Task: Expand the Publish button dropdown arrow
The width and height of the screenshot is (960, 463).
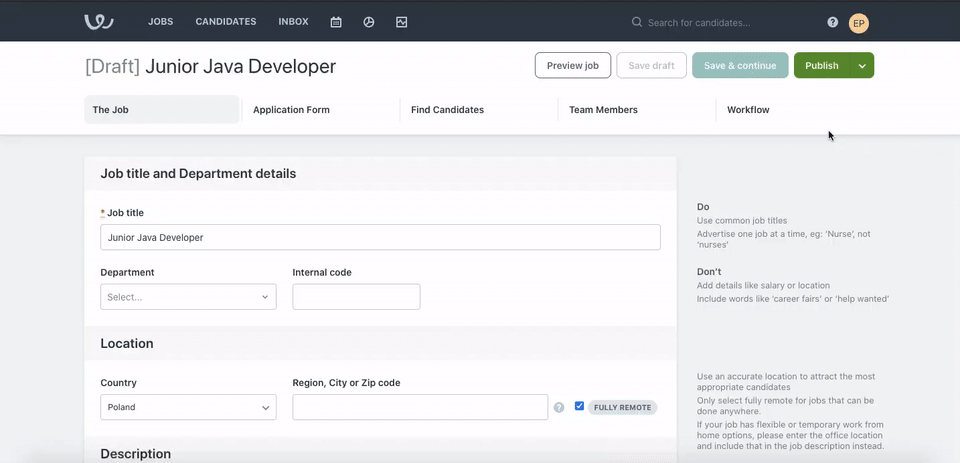Action: point(862,66)
